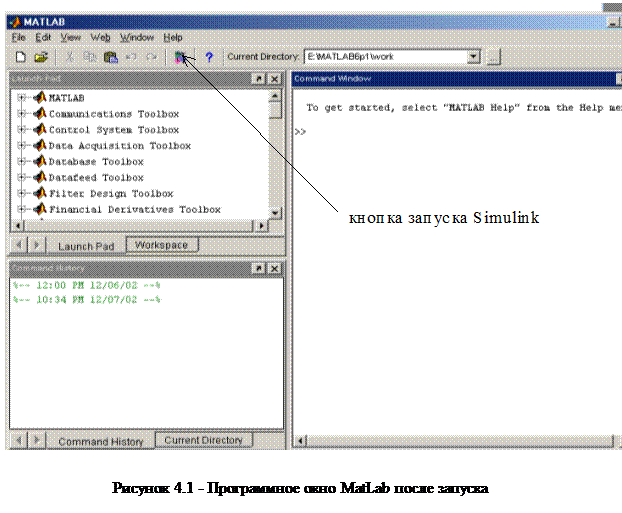This screenshot has height=513, width=622.
Task: Expand the Database Toolbox node
Action: [x=22, y=161]
